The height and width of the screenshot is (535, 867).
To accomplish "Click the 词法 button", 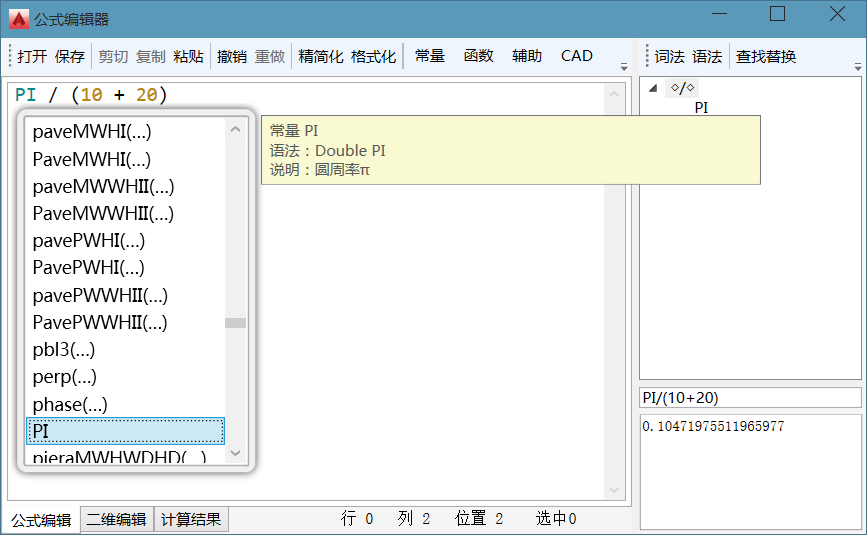I will [670, 56].
